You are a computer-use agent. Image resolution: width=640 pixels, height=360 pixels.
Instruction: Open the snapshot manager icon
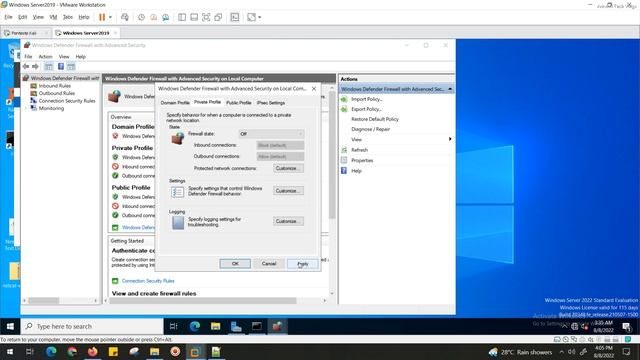tap(166, 17)
